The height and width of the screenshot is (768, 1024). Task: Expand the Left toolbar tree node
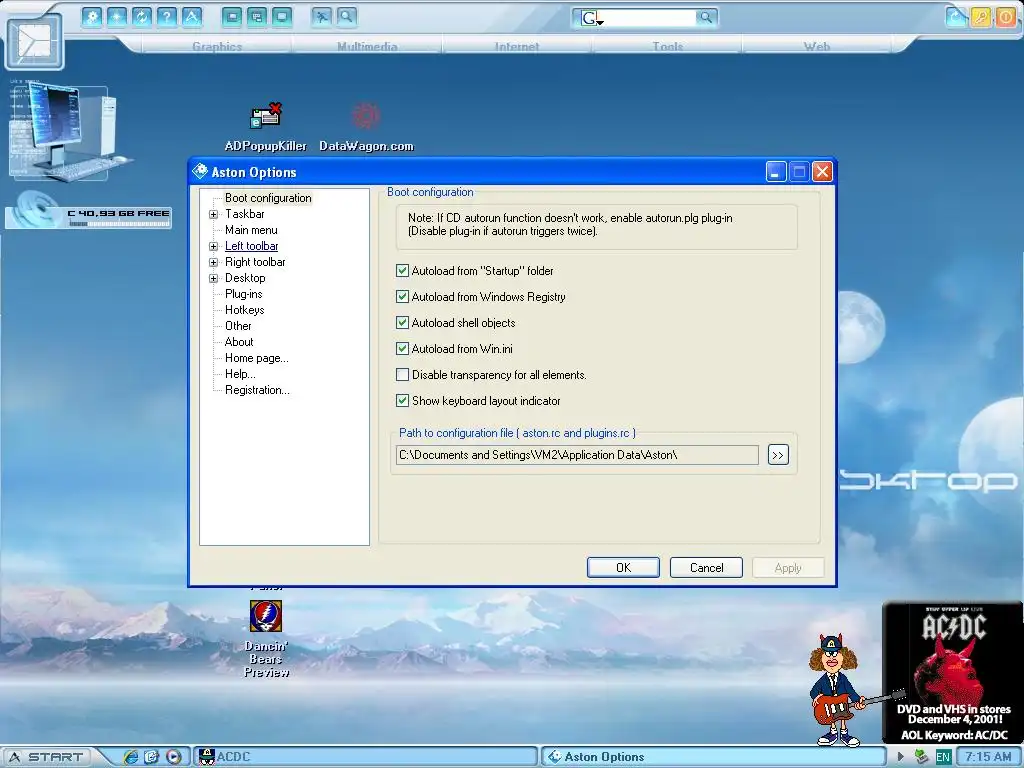pos(214,246)
